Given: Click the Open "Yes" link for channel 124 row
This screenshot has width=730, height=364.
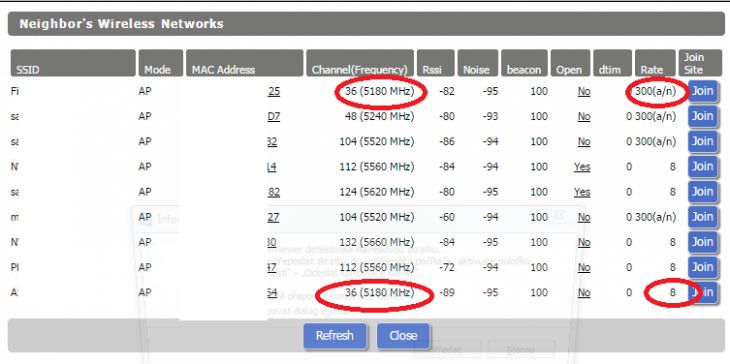Looking at the screenshot, I should [582, 192].
